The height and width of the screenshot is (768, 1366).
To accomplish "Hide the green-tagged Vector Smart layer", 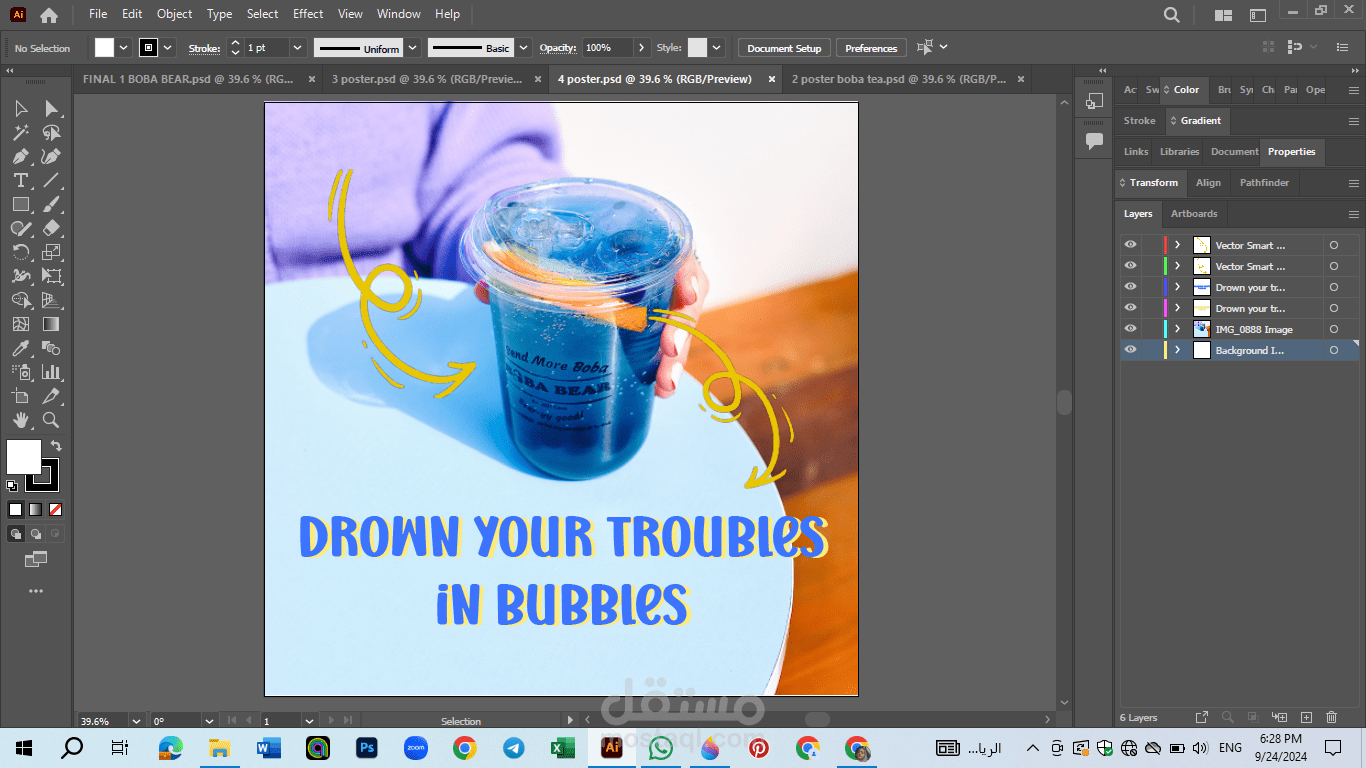I will [x=1130, y=266].
